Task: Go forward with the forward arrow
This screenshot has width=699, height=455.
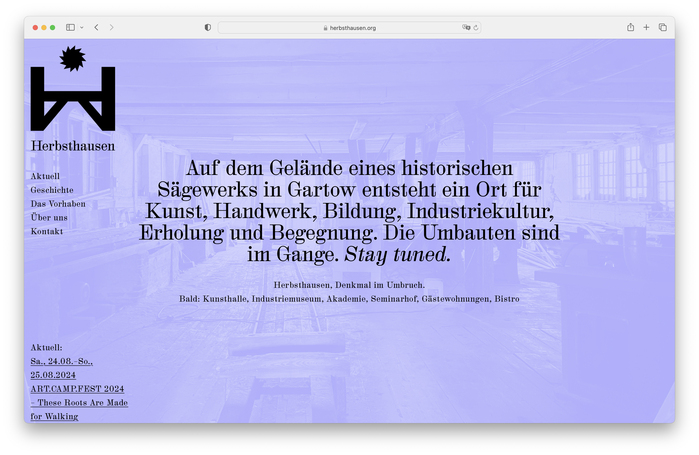Action: [111, 28]
